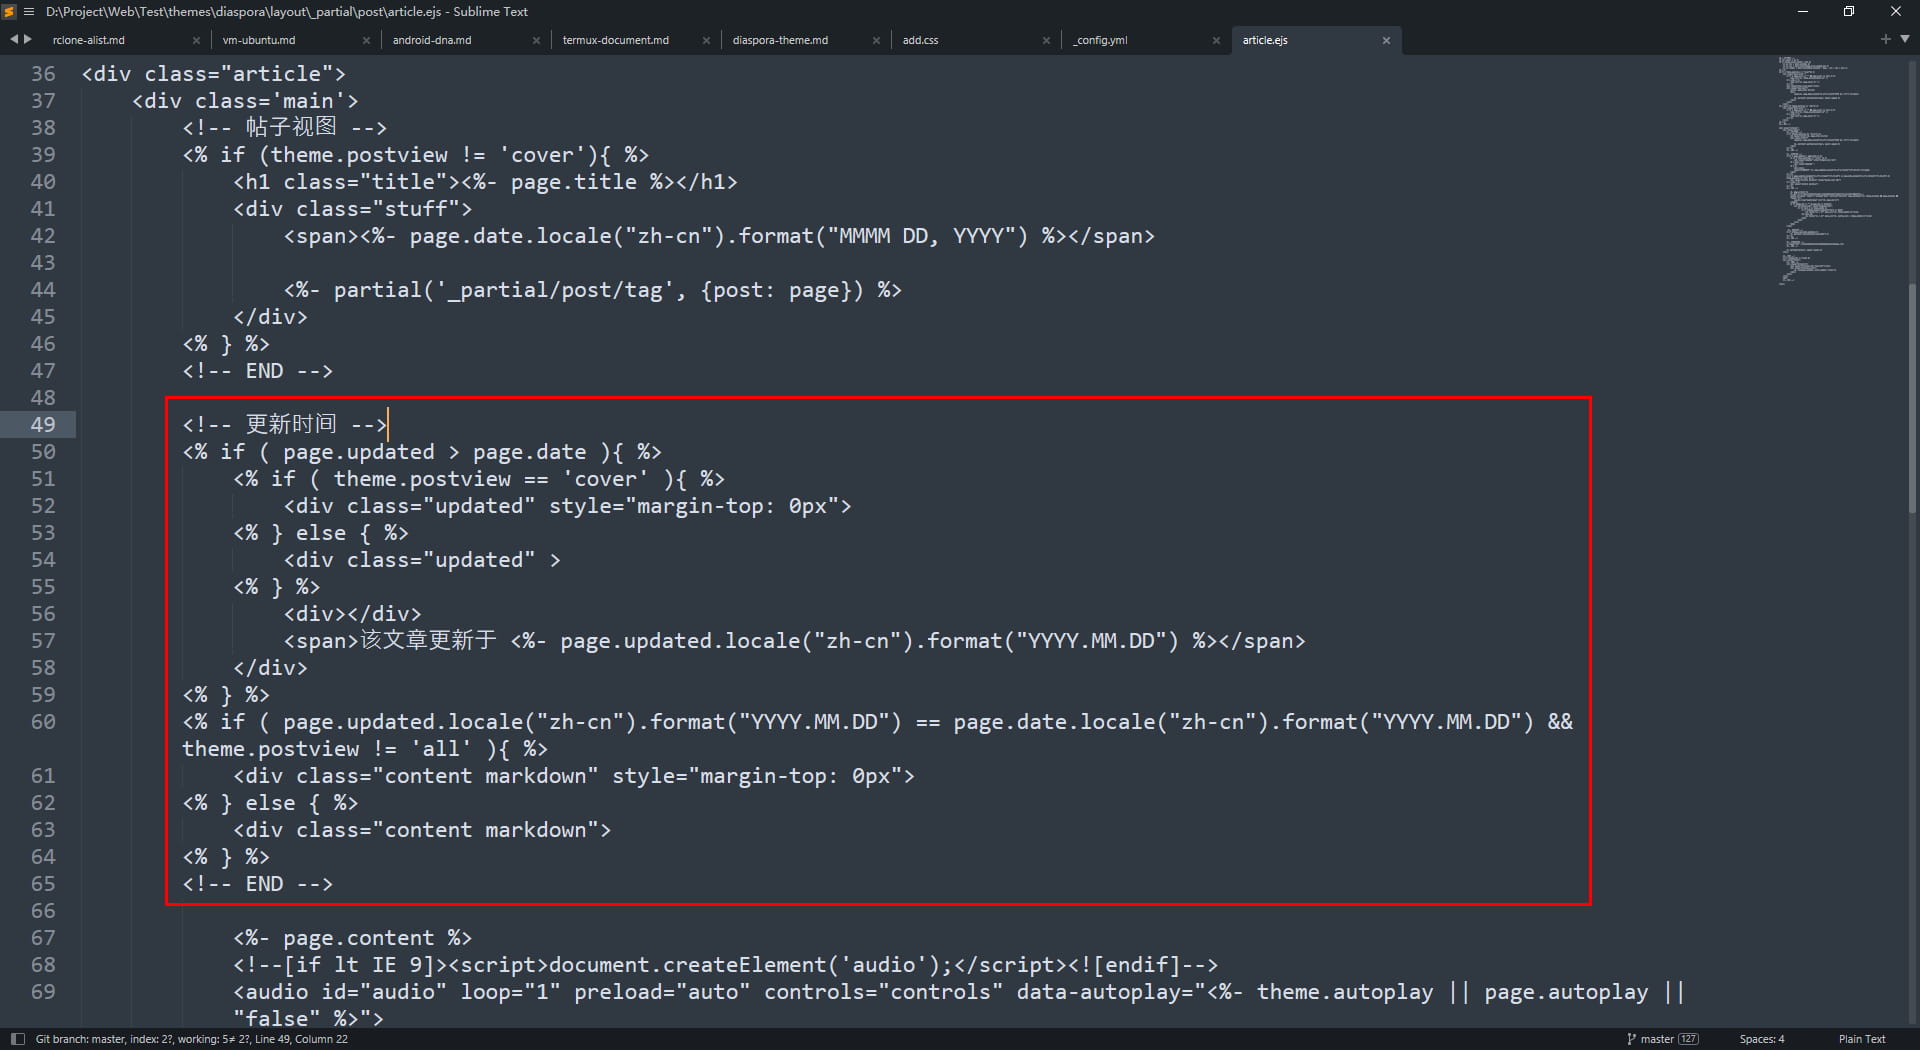Toggle the sidebar from status bar icon
1920x1050 pixels.
[17, 1039]
